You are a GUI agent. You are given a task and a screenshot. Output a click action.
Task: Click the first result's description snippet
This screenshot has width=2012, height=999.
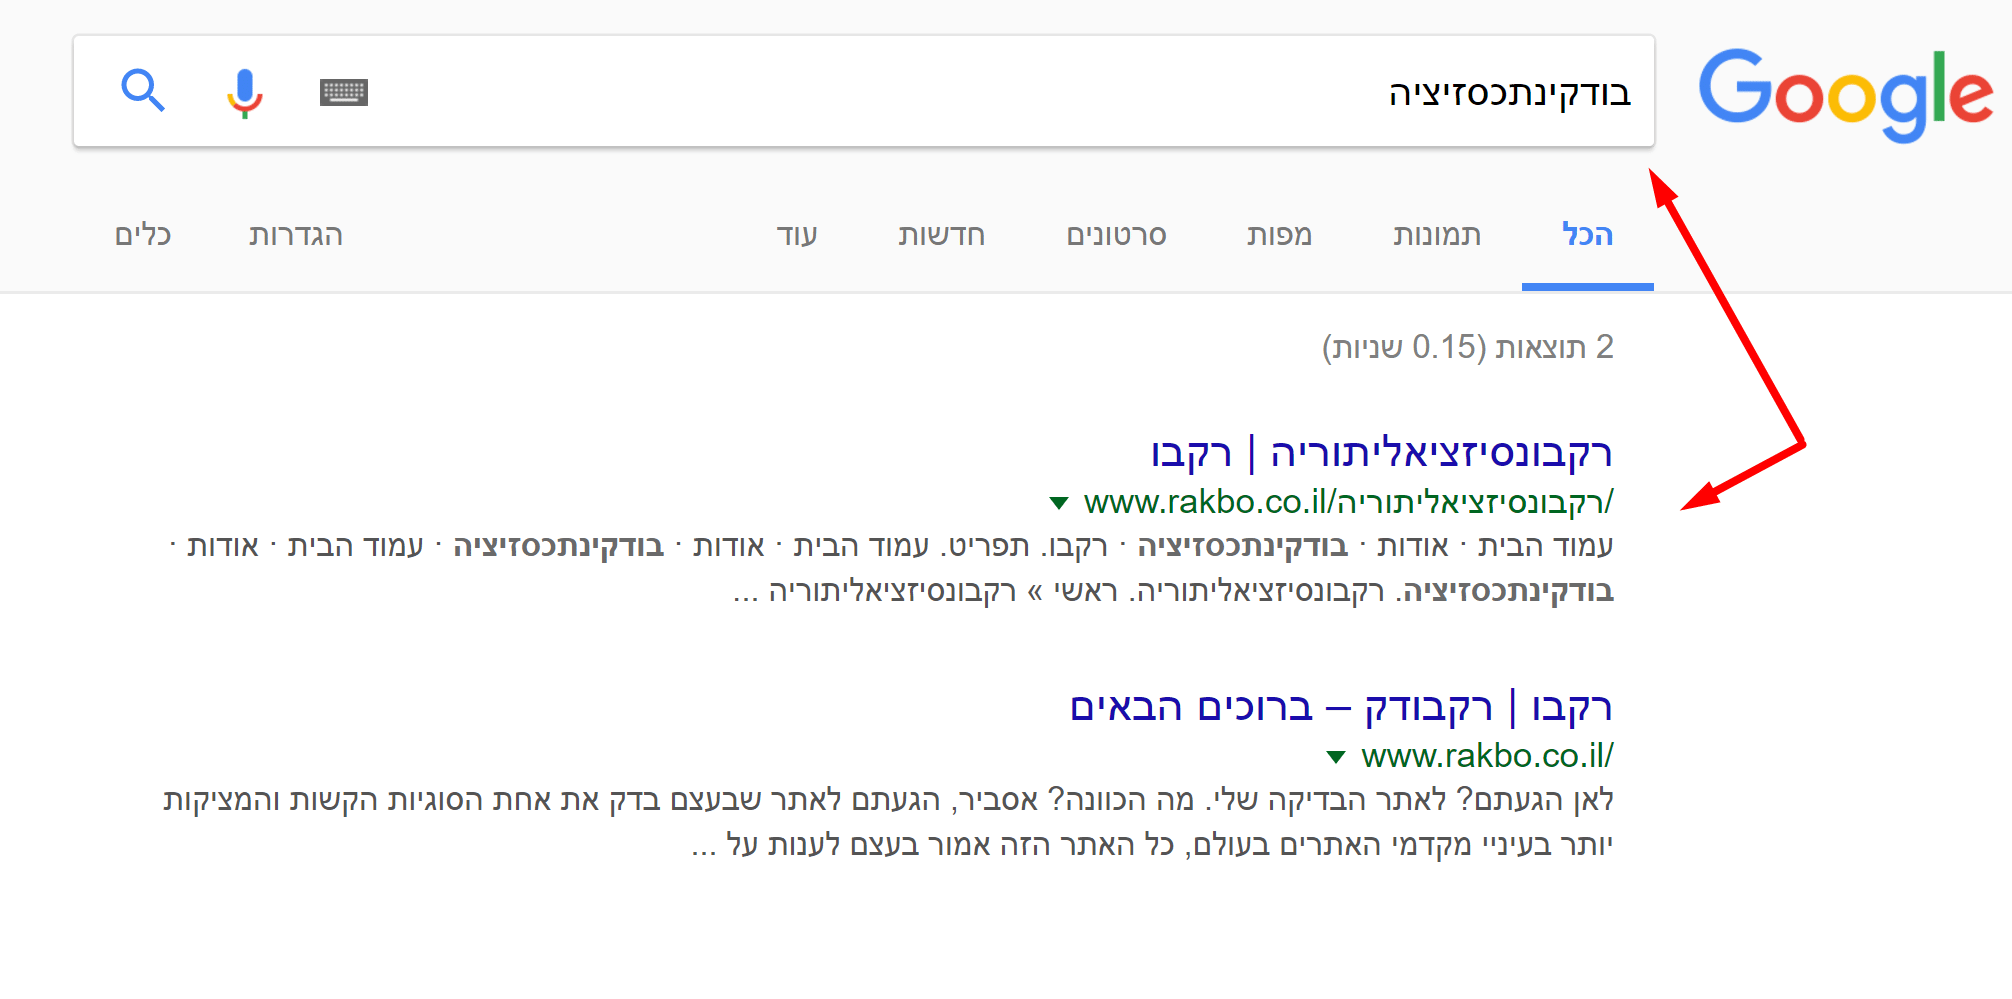[890, 568]
